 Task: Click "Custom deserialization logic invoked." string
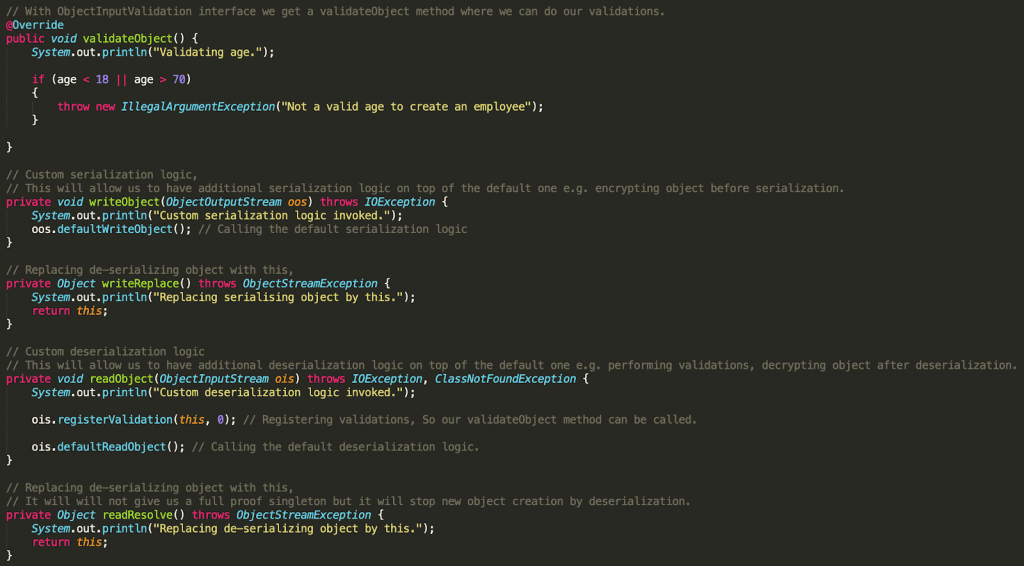(278, 392)
